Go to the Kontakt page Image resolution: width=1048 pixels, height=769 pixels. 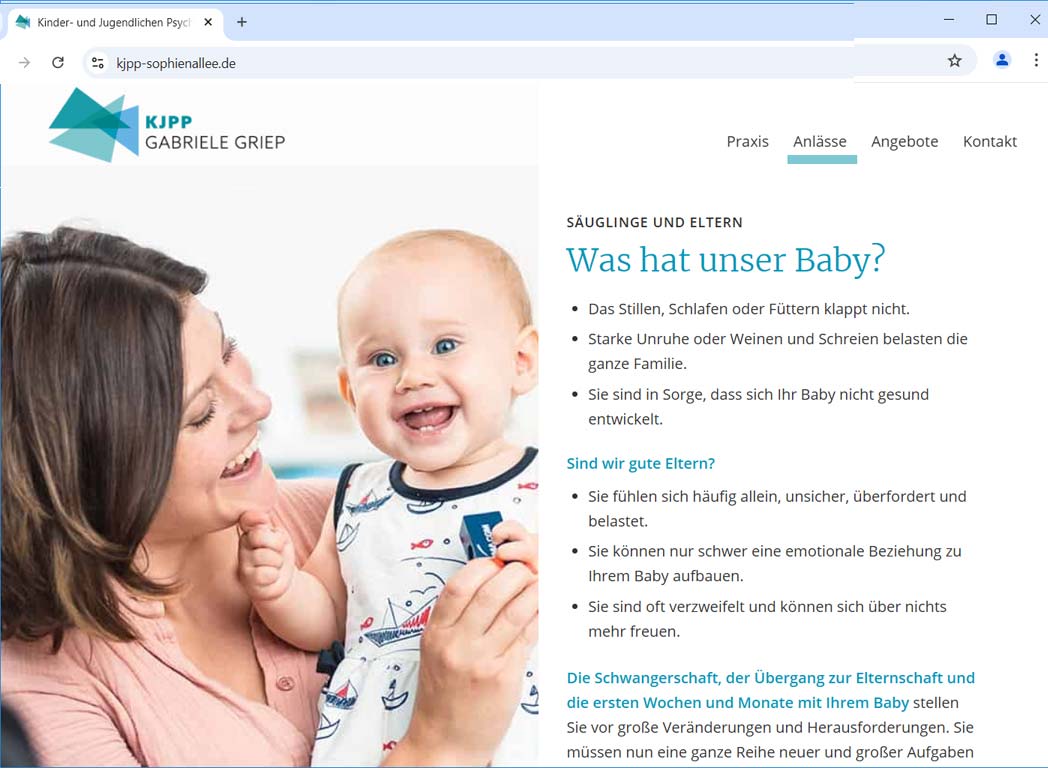989,142
